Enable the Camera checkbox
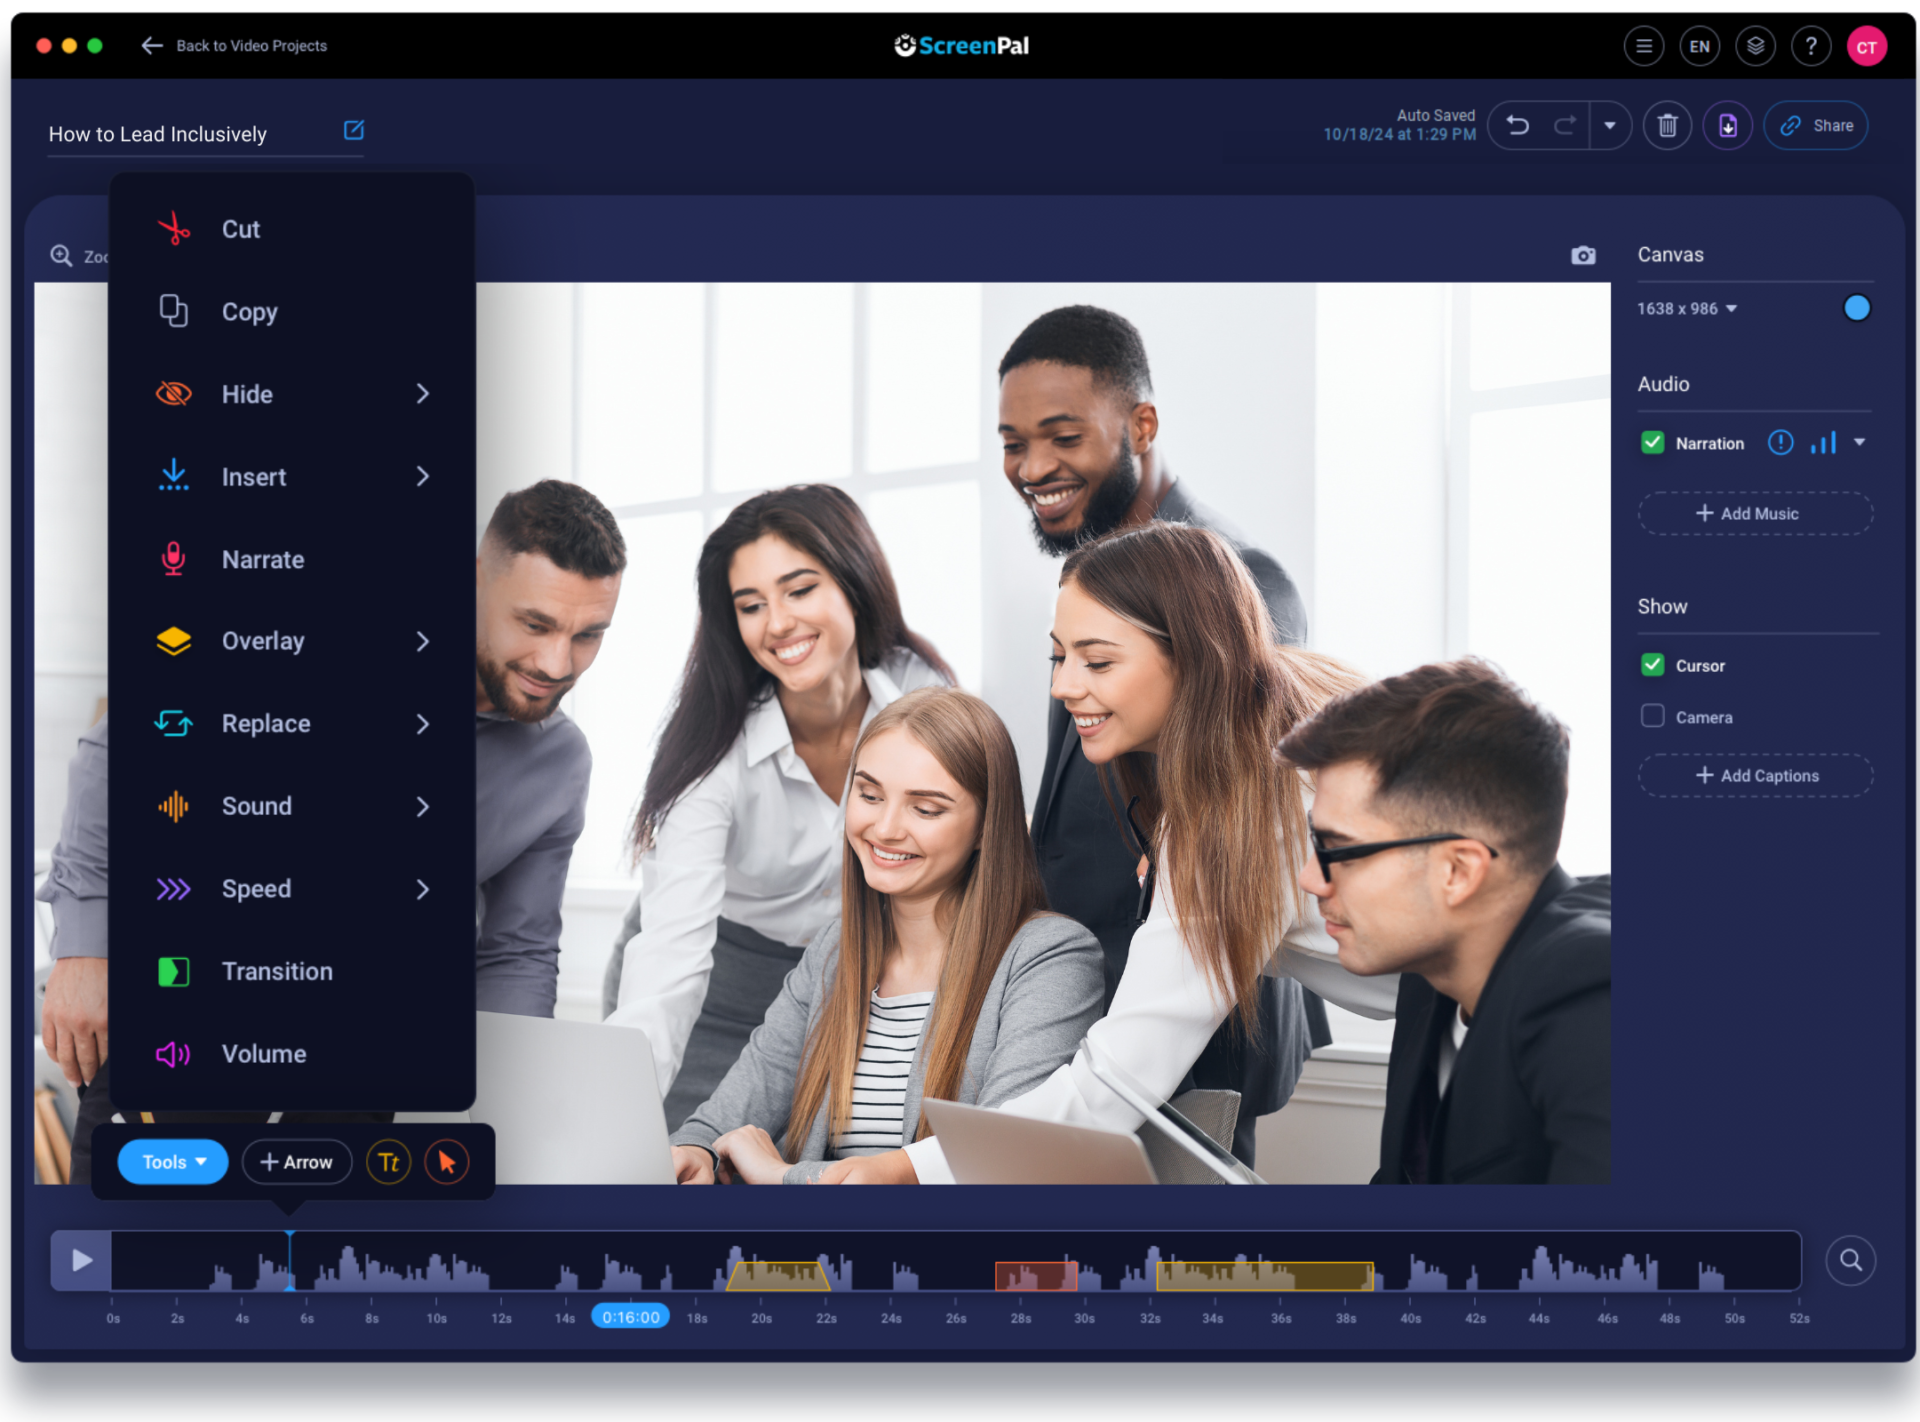 (x=1653, y=716)
